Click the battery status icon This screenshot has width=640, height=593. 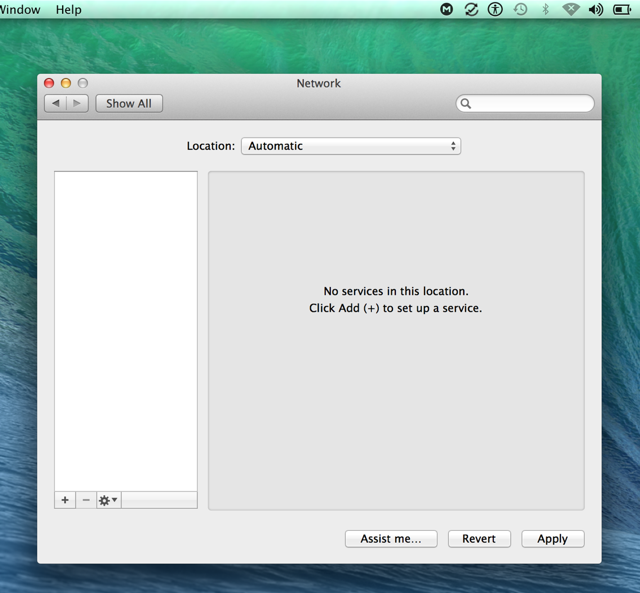[622, 9]
